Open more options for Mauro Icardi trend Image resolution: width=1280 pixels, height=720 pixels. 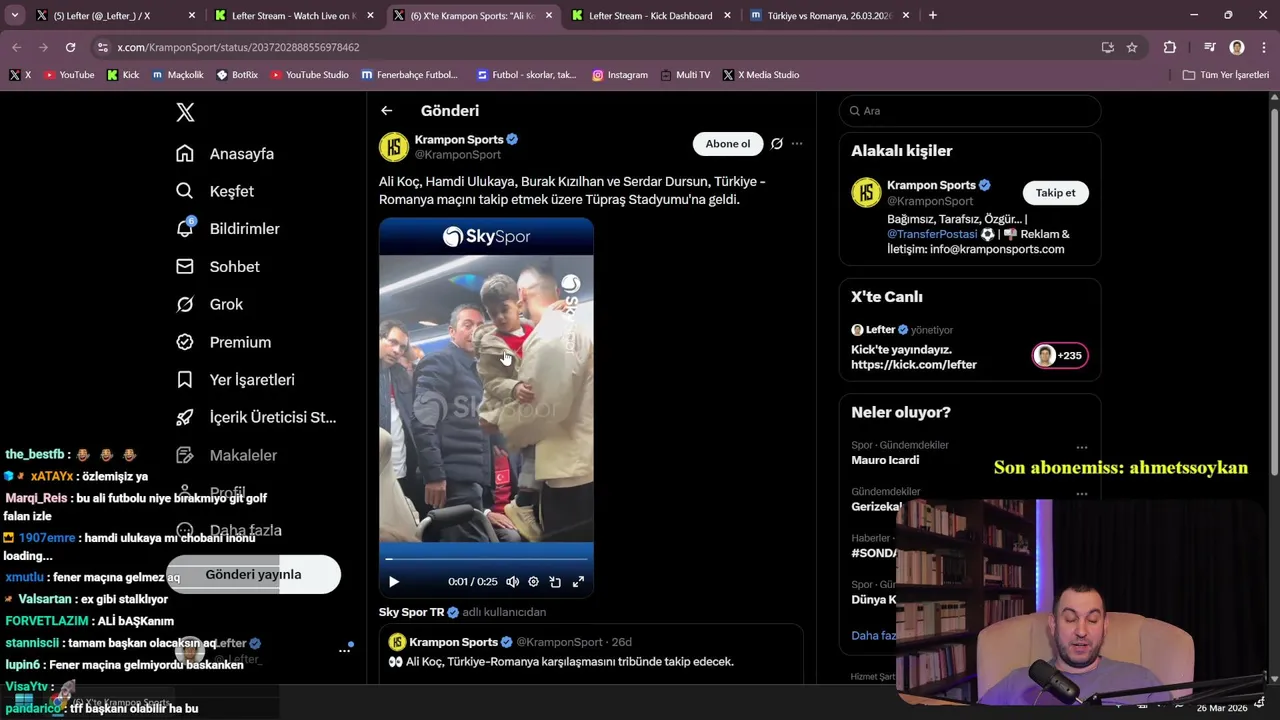pos(1082,448)
